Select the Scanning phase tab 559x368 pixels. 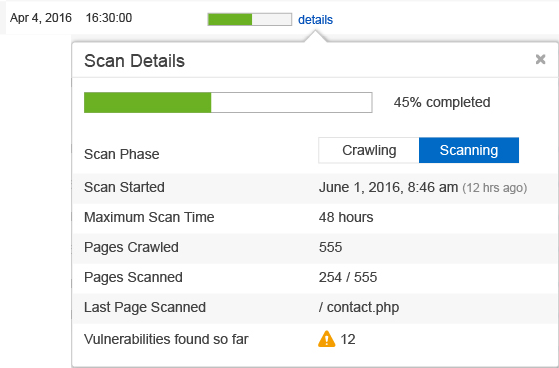coord(469,150)
